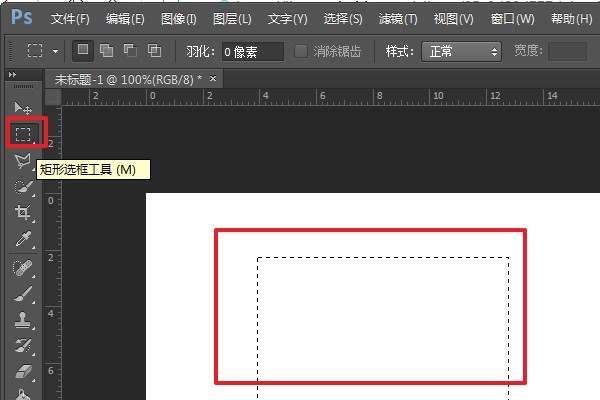The width and height of the screenshot is (600, 400).
Task: Click the 羽化 feather input field
Action: pyautogui.click(x=253, y=52)
